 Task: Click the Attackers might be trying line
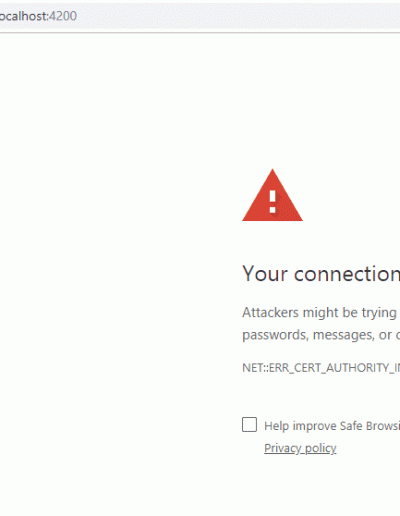319,313
